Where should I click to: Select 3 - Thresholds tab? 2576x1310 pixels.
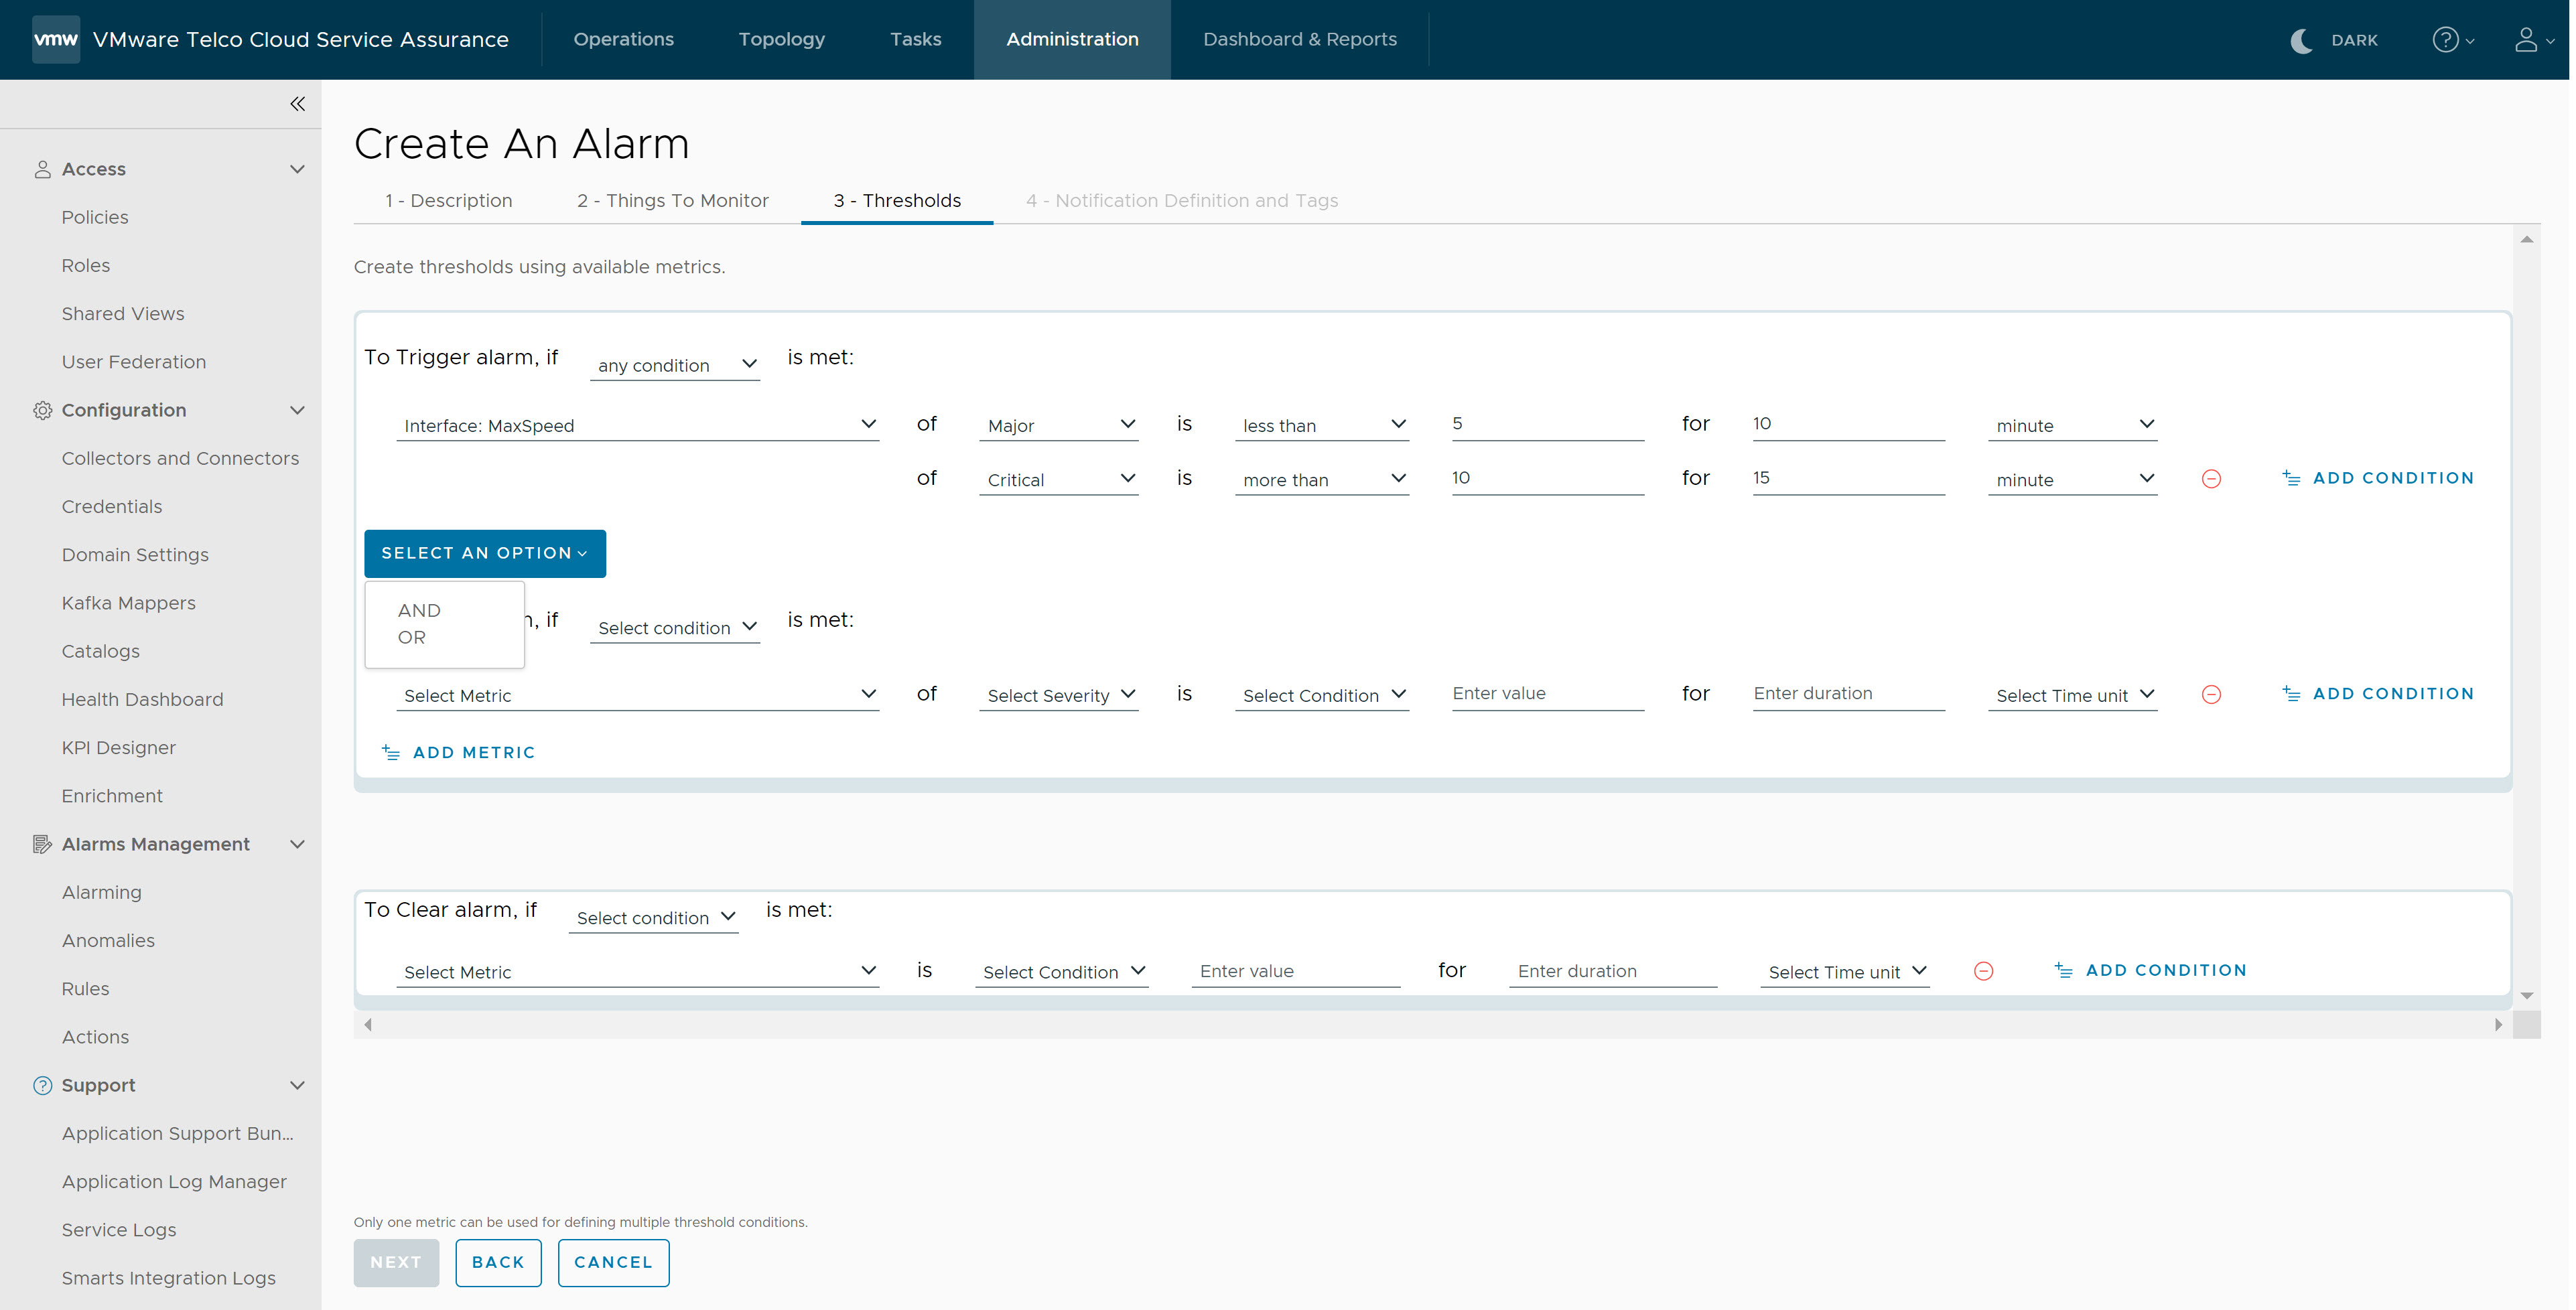coord(897,200)
